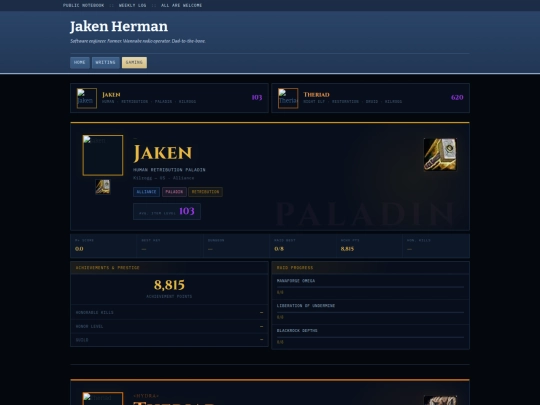540x405 pixels.
Task: Open the Jaken character summary card
Action: 169,98
